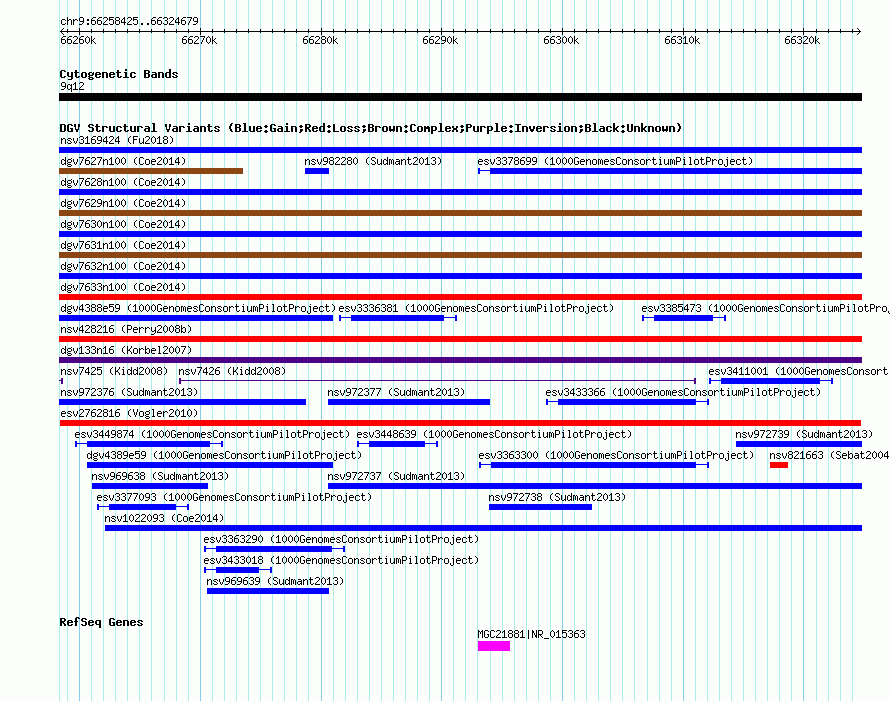Click nsv972739 (Sudmant2013) label
Viewport: 890px width, 701px height.
(804, 434)
